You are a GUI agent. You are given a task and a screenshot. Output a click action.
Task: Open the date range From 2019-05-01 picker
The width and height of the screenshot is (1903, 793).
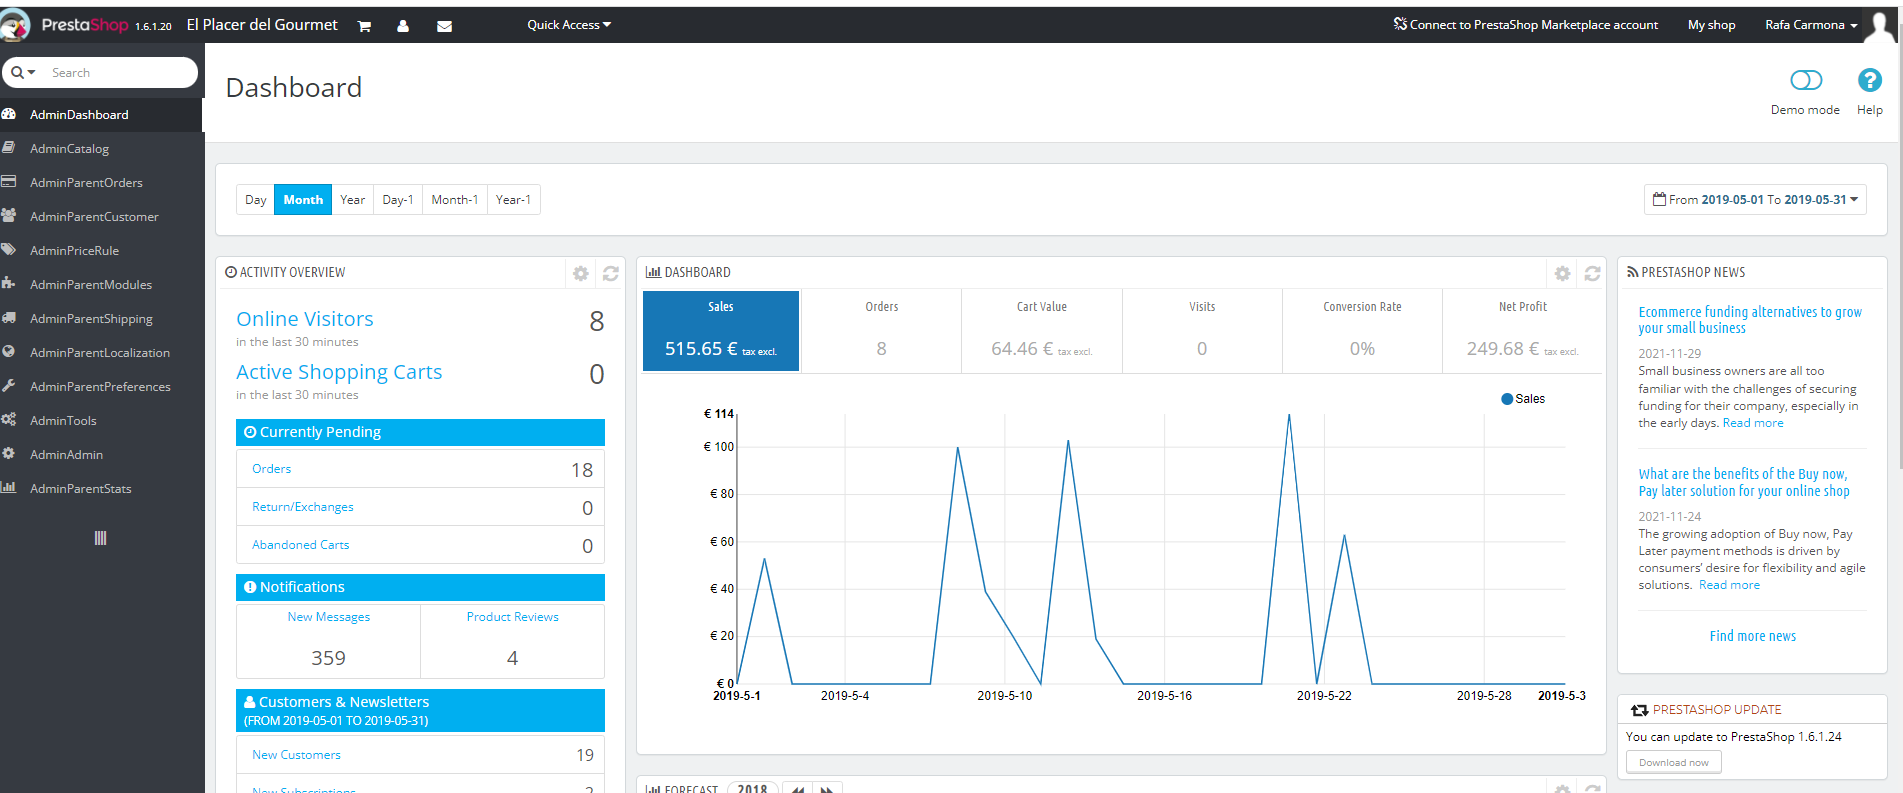click(1755, 199)
